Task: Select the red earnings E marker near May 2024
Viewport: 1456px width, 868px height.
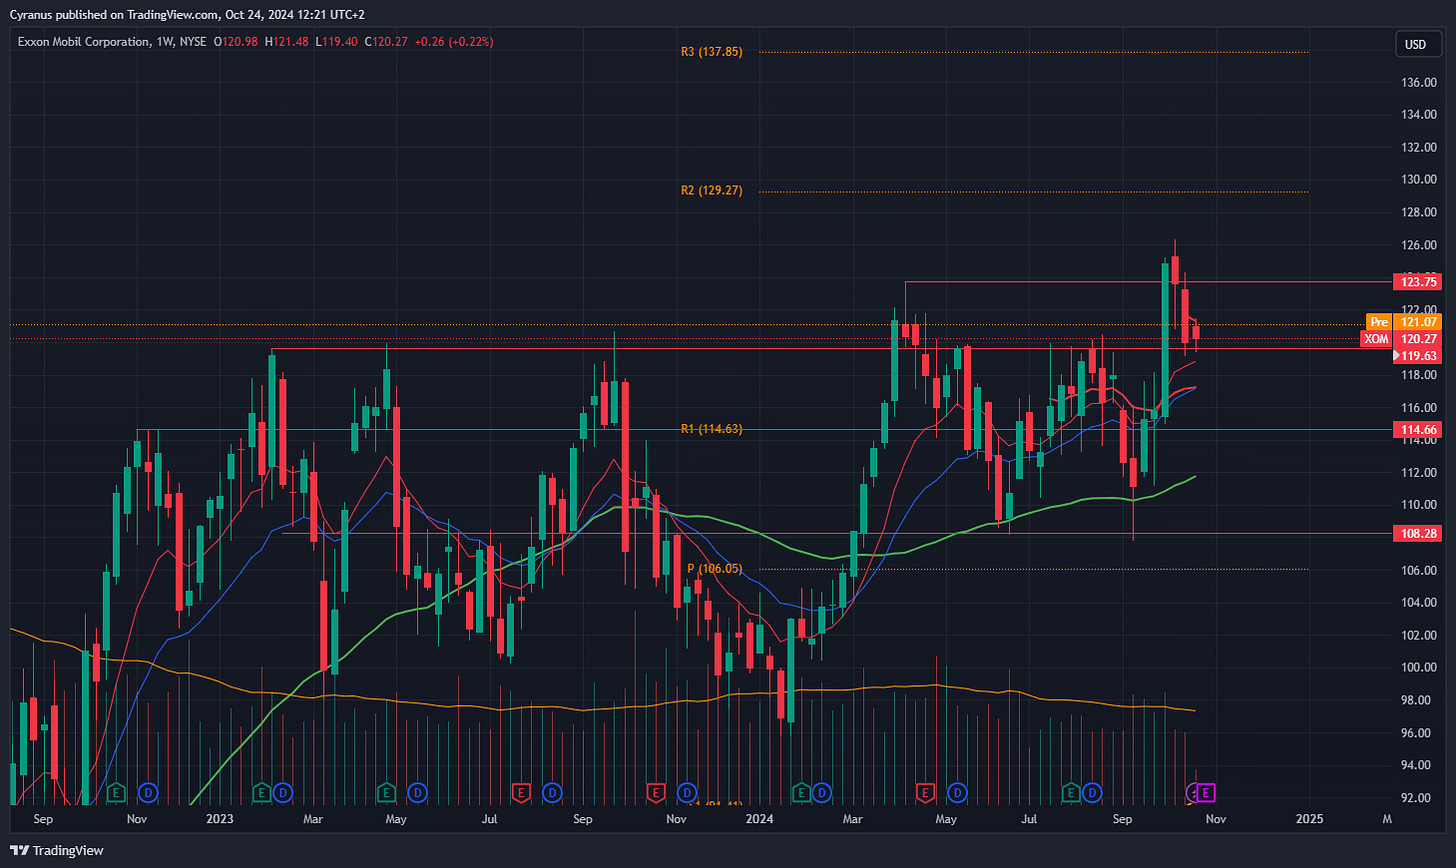Action: point(925,793)
